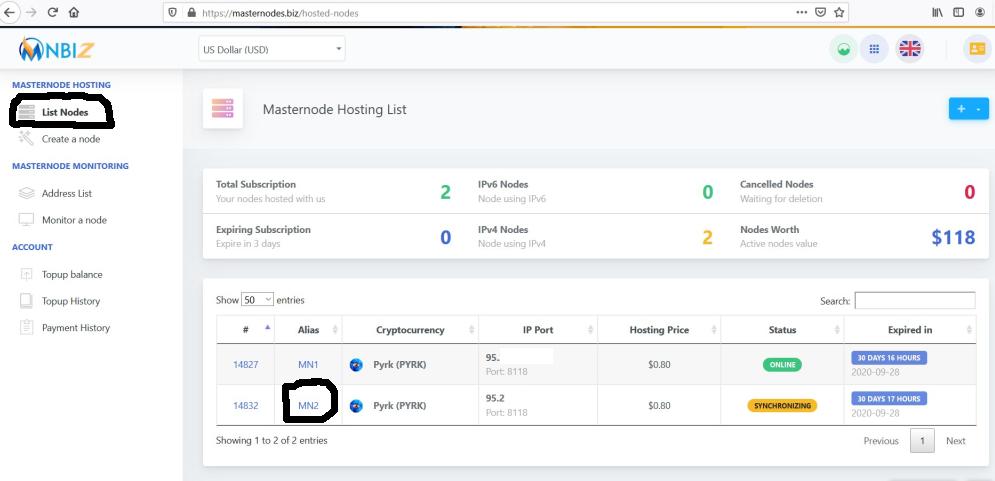Open the browser library icon

point(937,12)
